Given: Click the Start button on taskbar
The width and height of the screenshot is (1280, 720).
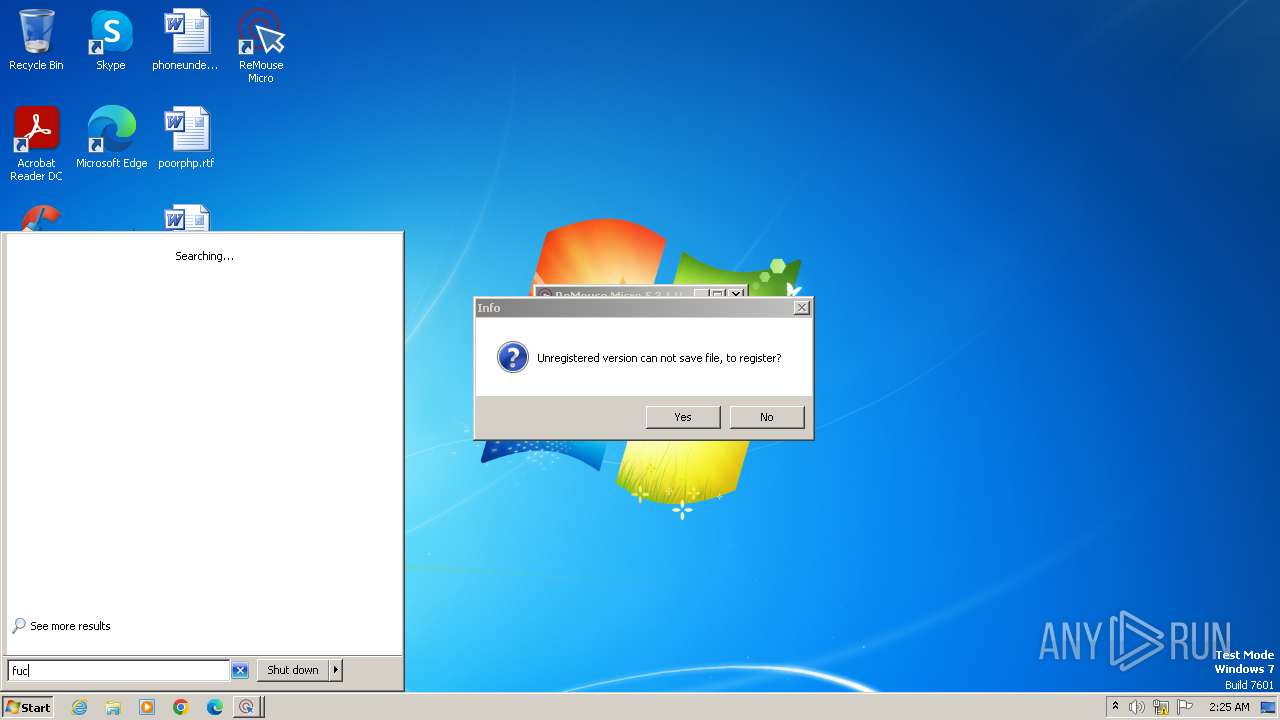Looking at the screenshot, I should pyautogui.click(x=28, y=707).
